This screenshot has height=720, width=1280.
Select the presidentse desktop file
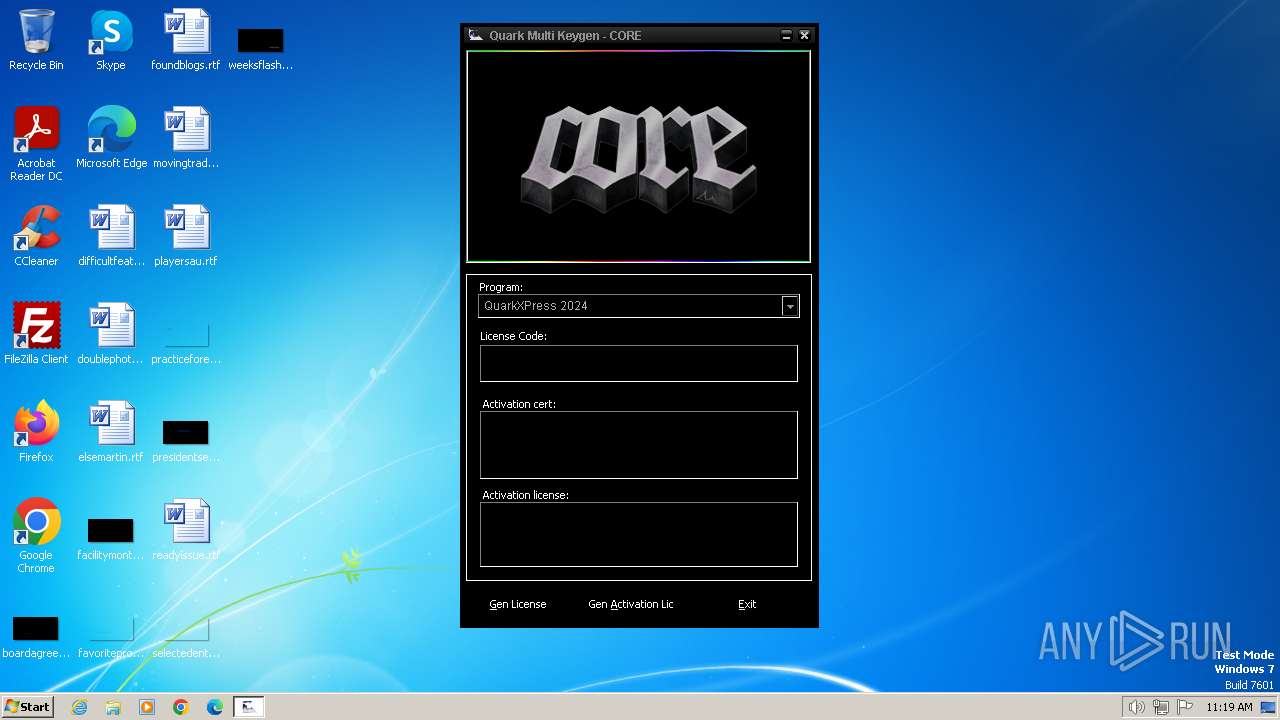(x=186, y=441)
